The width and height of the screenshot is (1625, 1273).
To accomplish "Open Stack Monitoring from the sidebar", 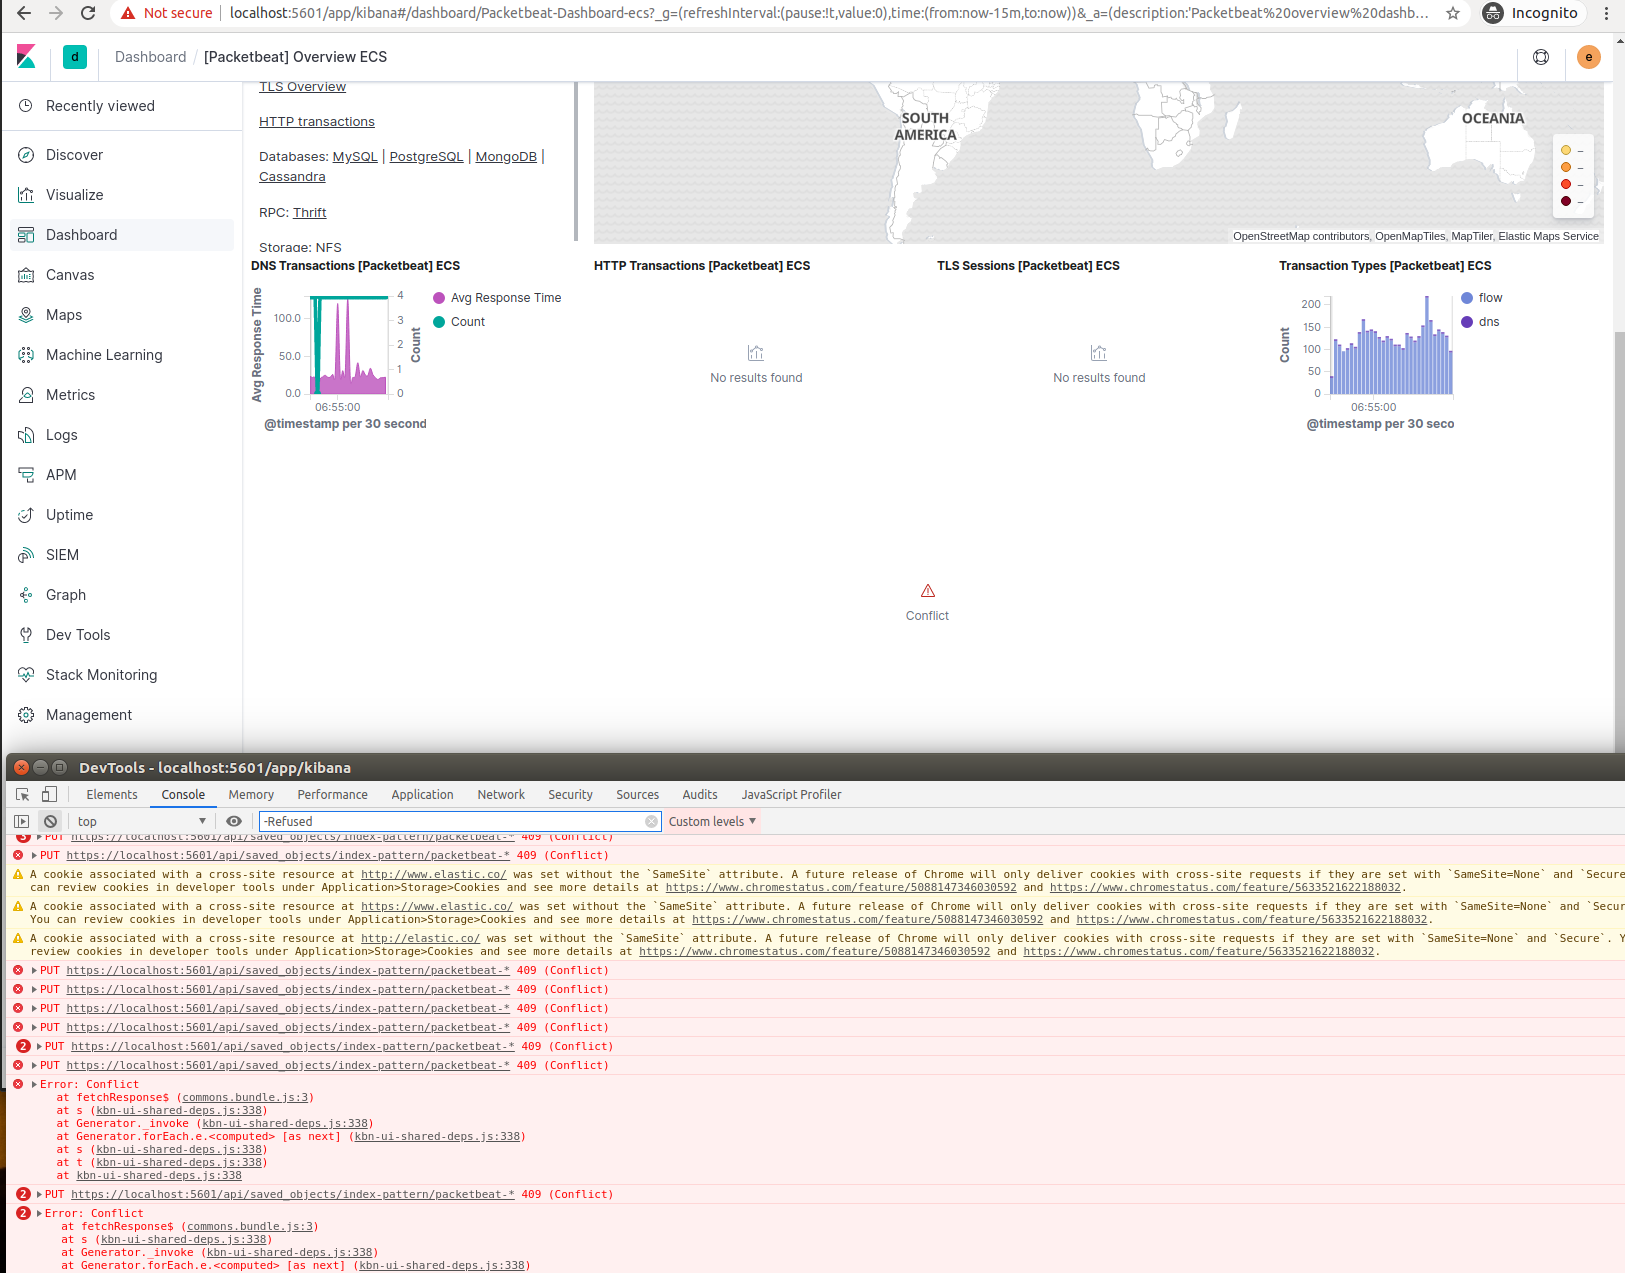I will 100,674.
